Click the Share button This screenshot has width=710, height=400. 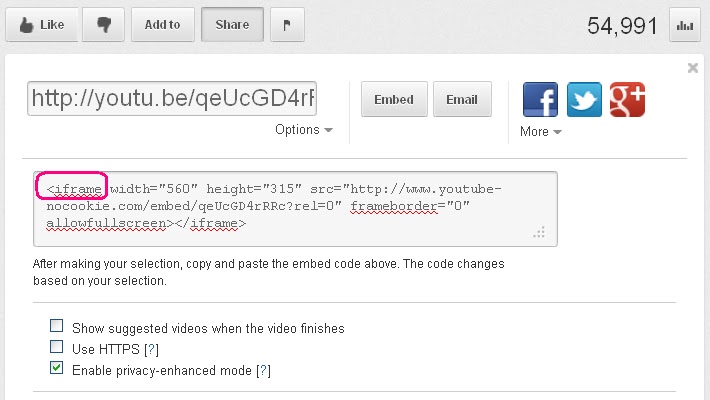(232, 25)
